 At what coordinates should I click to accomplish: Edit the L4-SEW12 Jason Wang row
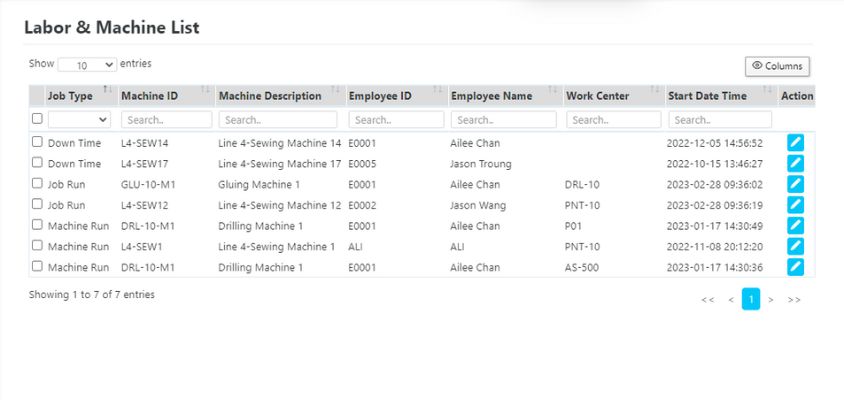(795, 205)
